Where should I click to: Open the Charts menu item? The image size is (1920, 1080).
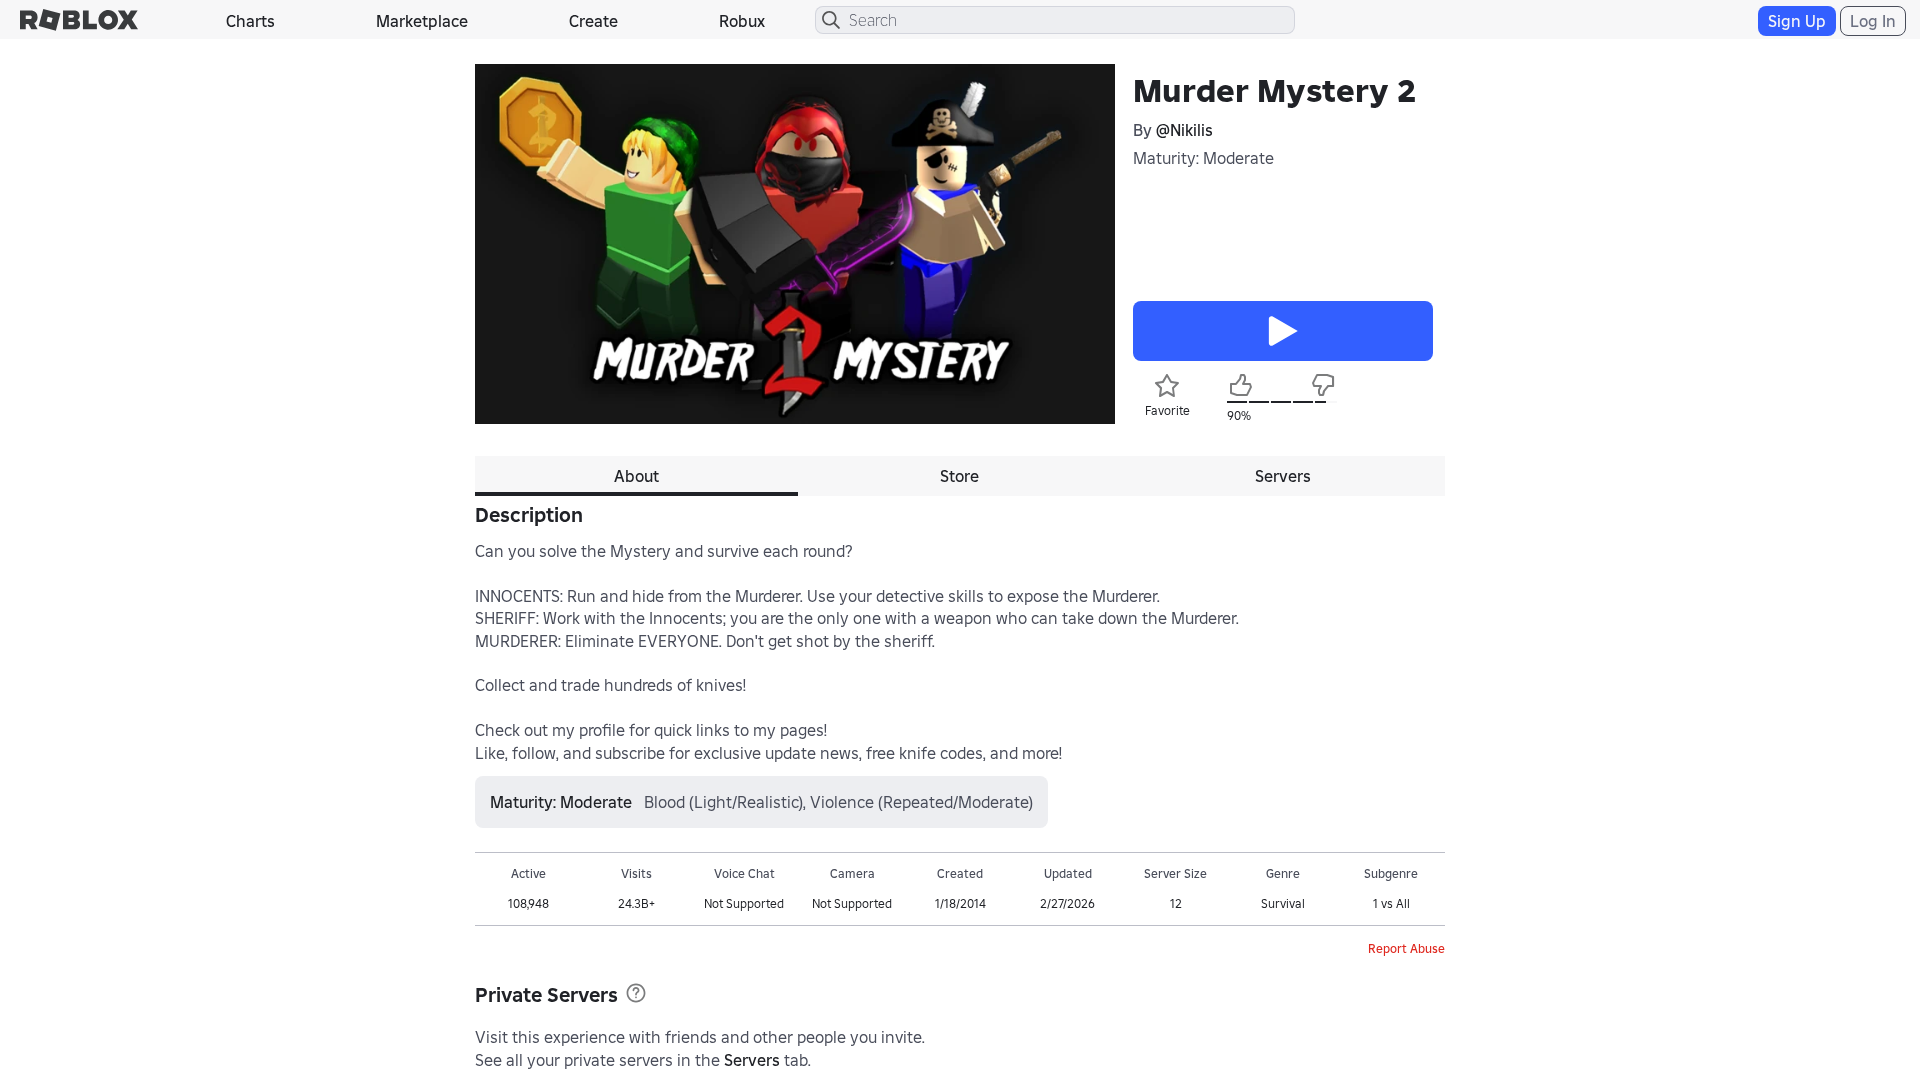point(250,21)
